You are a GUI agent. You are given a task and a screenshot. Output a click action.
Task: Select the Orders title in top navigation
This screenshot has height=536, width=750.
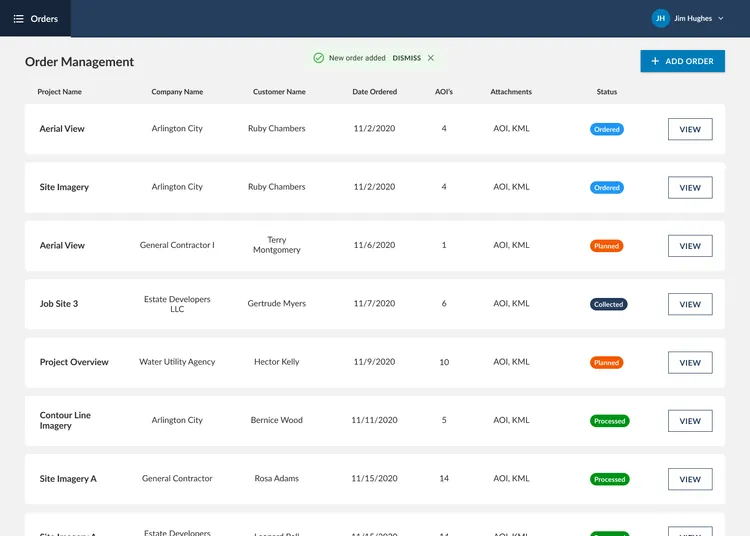point(45,18)
